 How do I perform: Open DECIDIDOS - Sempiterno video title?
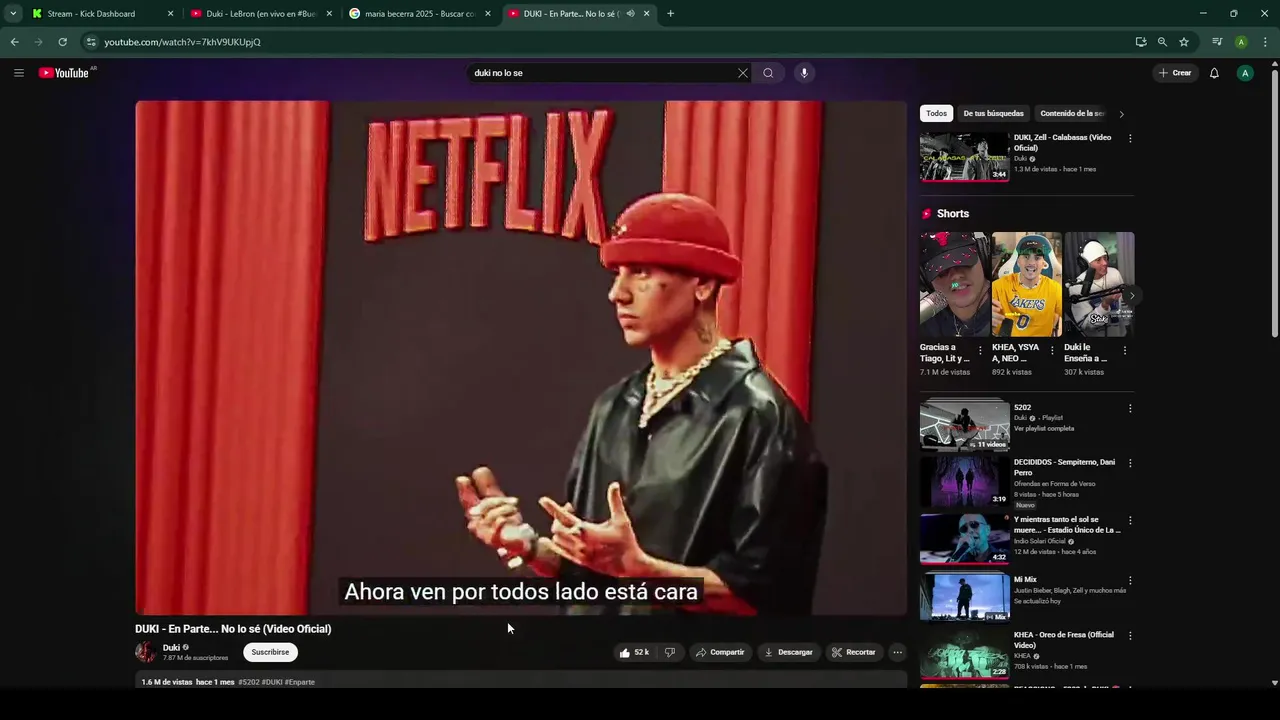tap(1064, 467)
